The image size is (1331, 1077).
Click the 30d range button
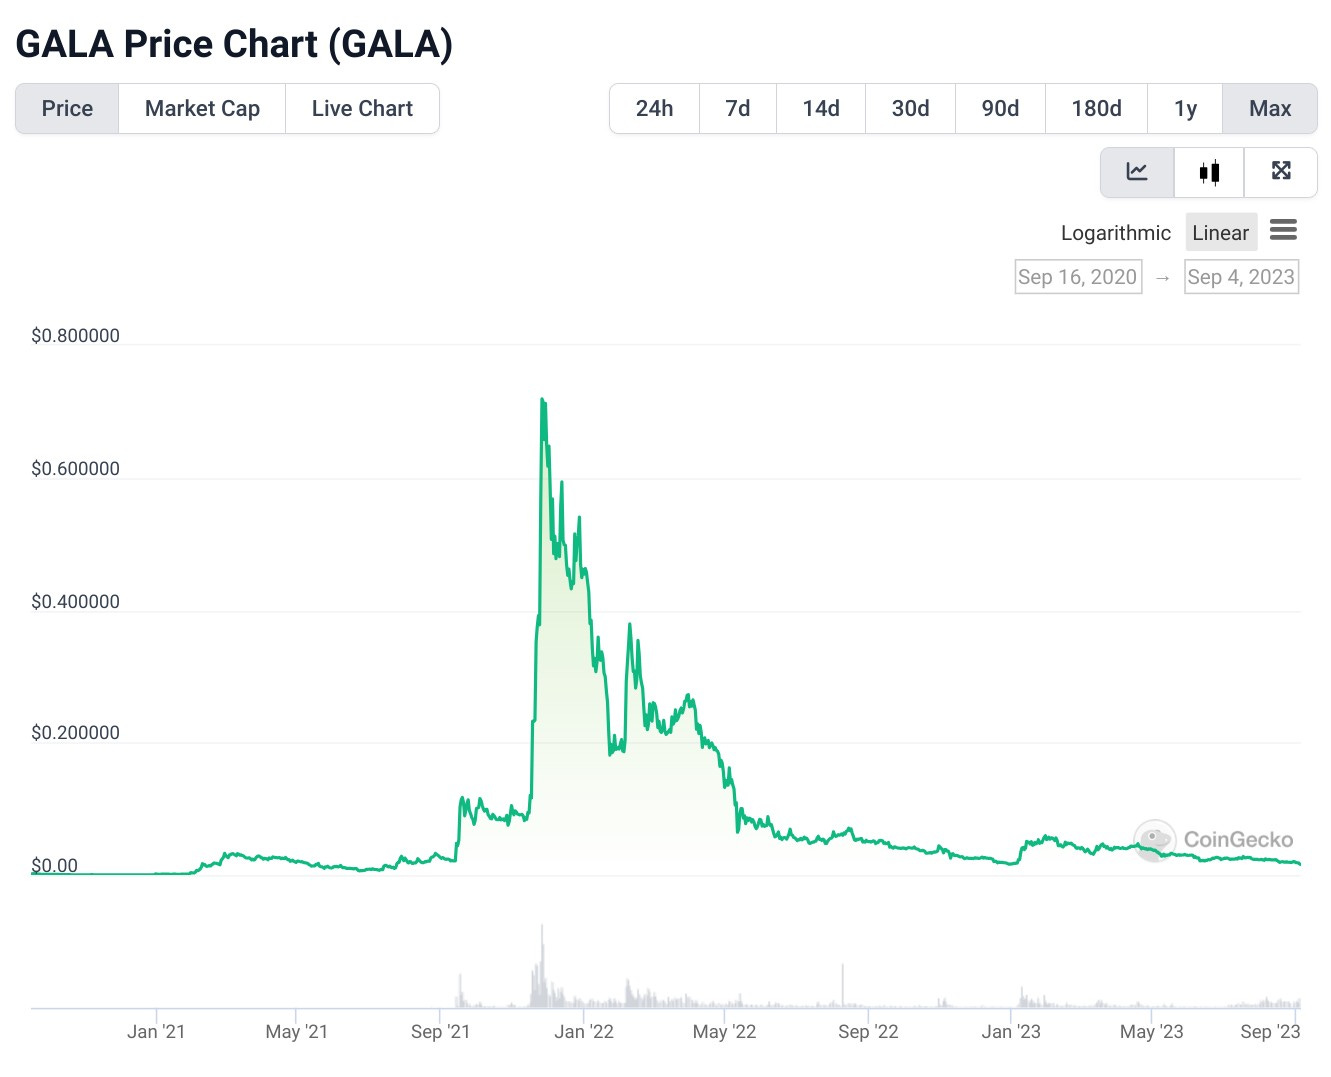910,108
